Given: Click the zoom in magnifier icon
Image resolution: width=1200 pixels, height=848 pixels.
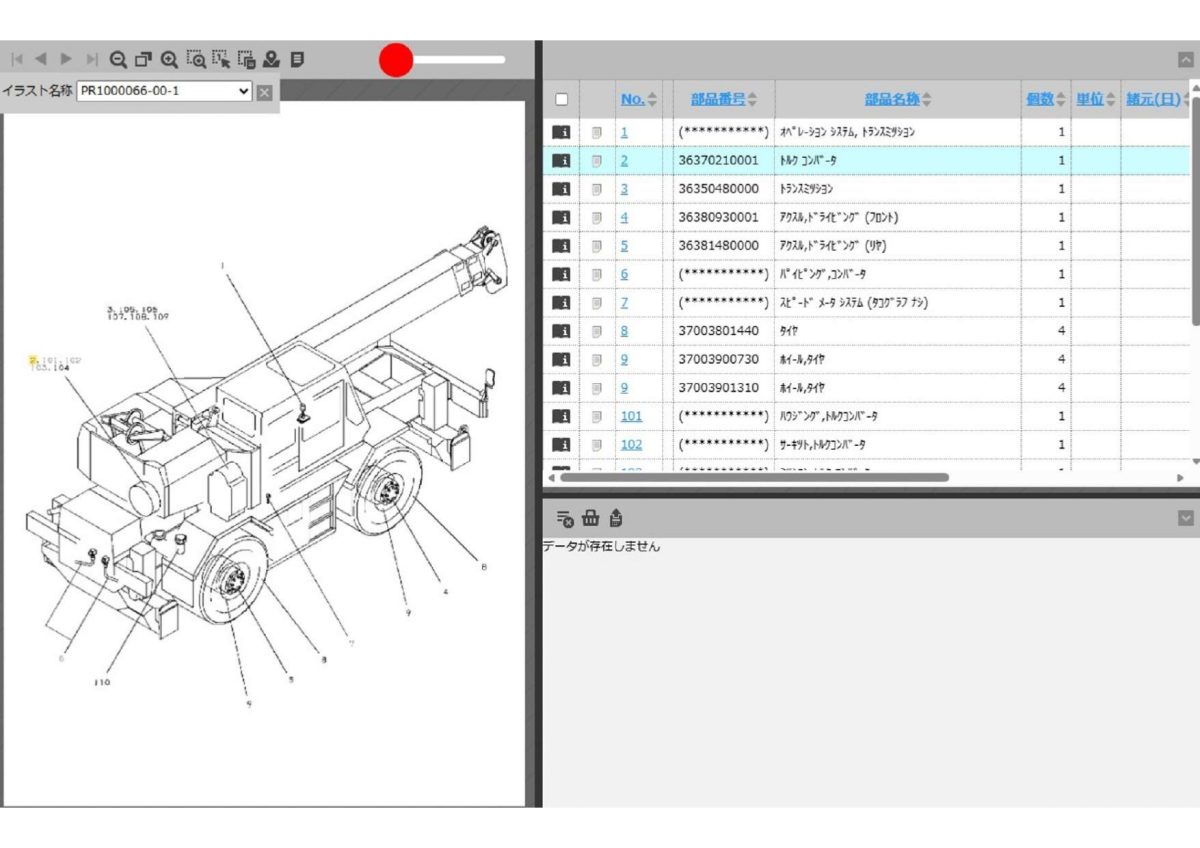Looking at the screenshot, I should pyautogui.click(x=170, y=59).
